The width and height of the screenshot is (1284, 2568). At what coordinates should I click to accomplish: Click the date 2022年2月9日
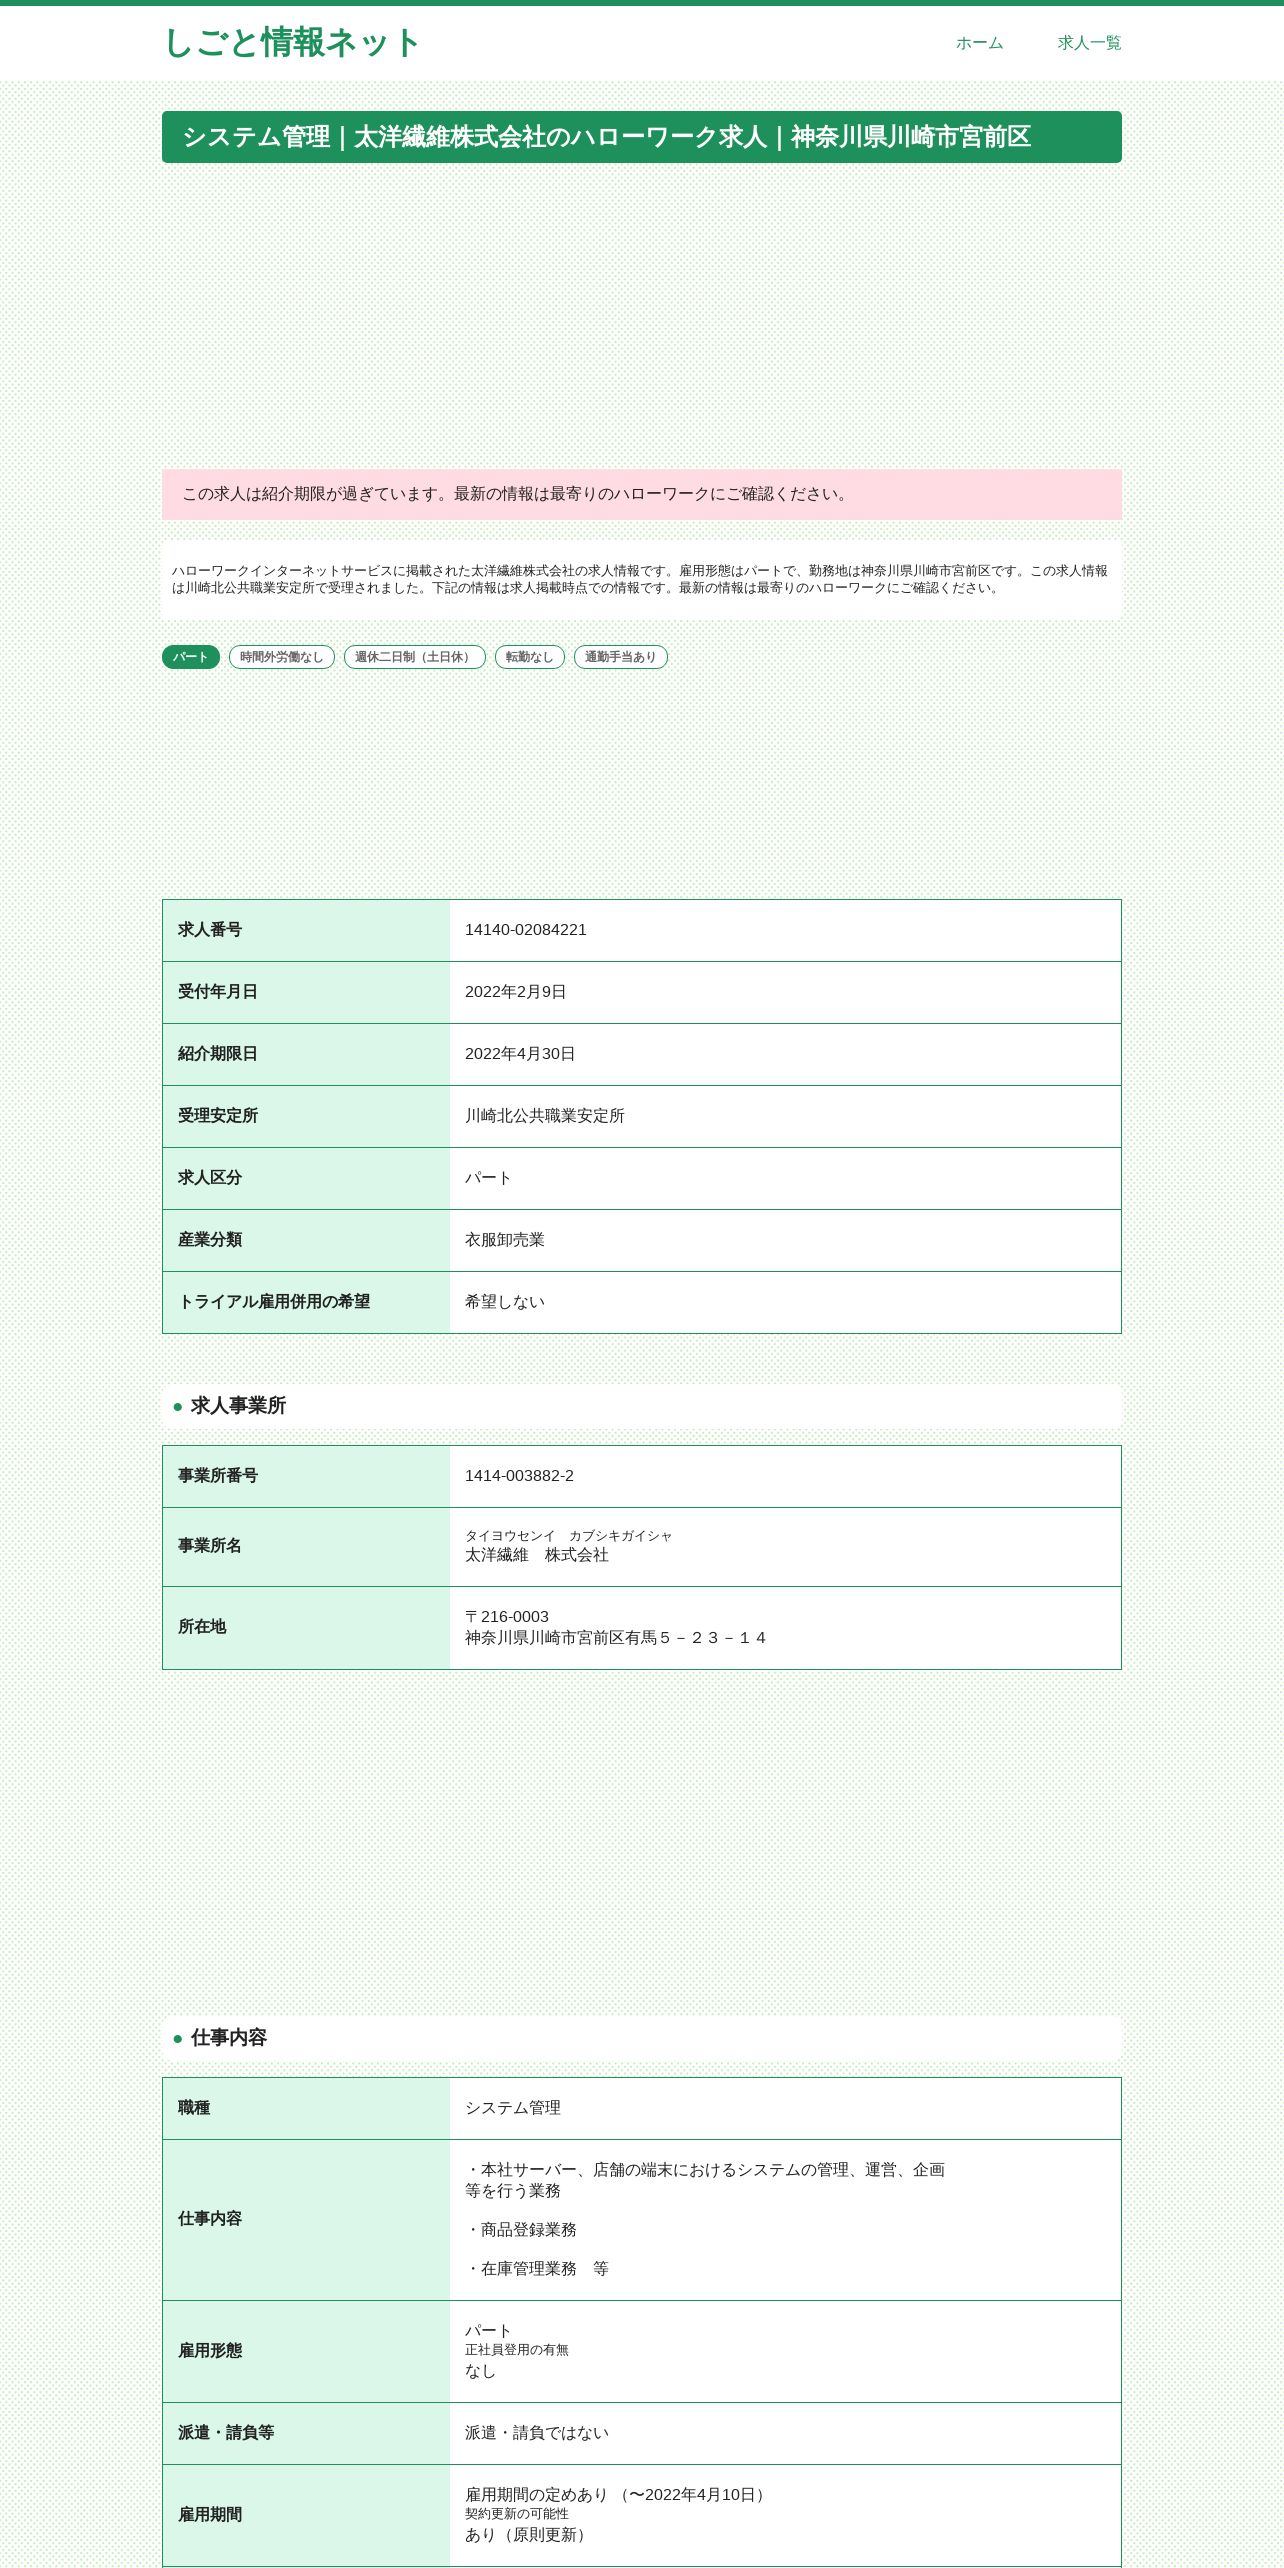516,992
